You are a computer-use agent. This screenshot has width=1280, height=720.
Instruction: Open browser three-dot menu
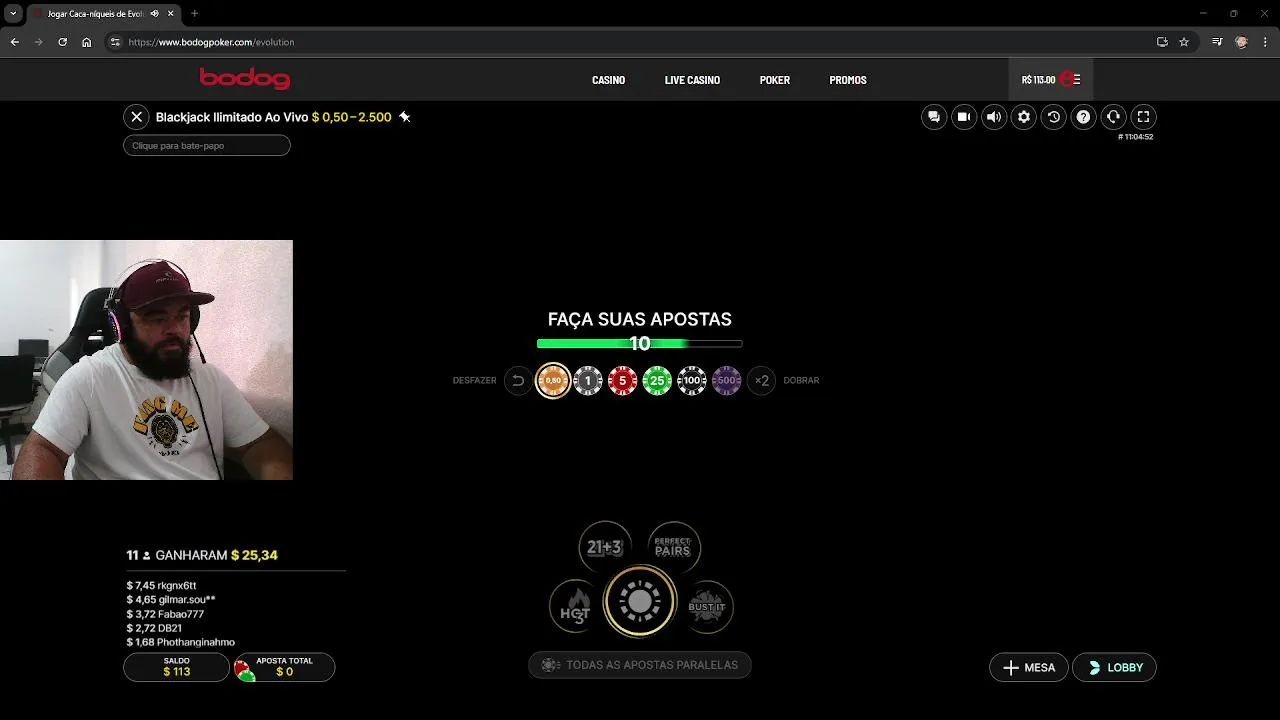pos(1264,42)
